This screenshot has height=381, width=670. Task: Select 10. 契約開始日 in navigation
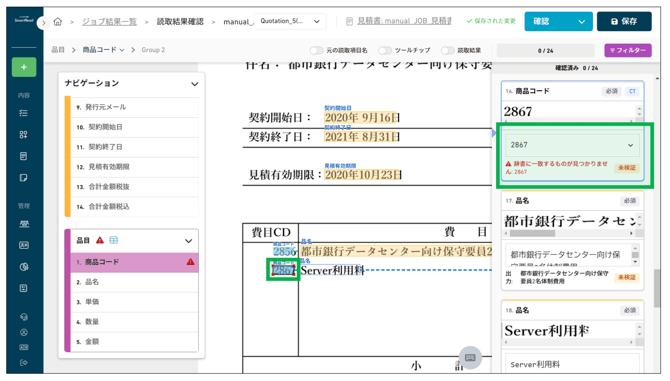coord(134,127)
